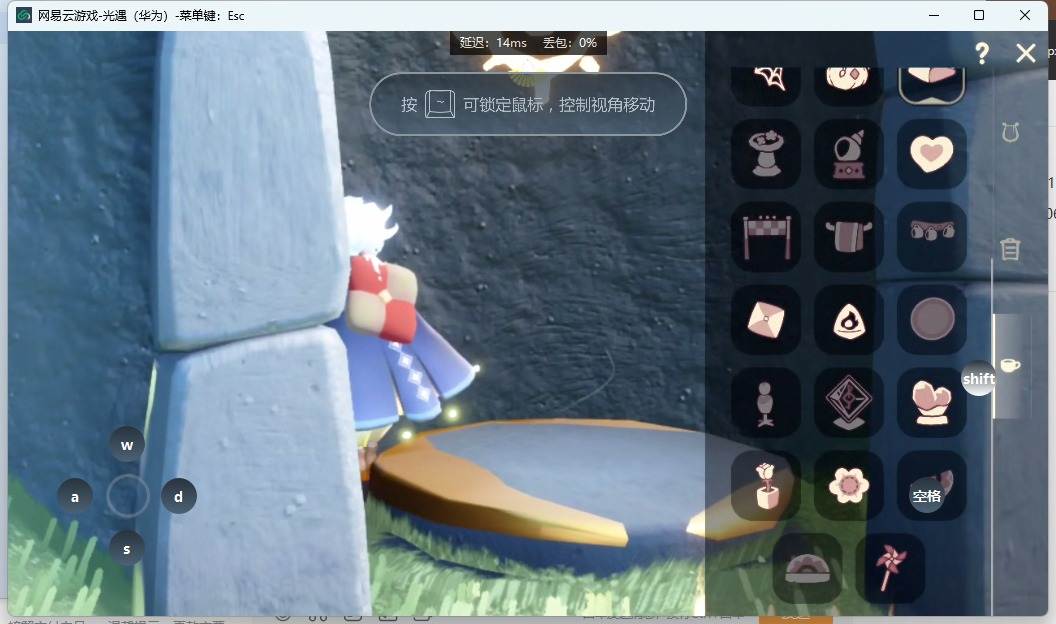Click the s movement key button
The width and height of the screenshot is (1056, 624).
pyautogui.click(x=127, y=549)
